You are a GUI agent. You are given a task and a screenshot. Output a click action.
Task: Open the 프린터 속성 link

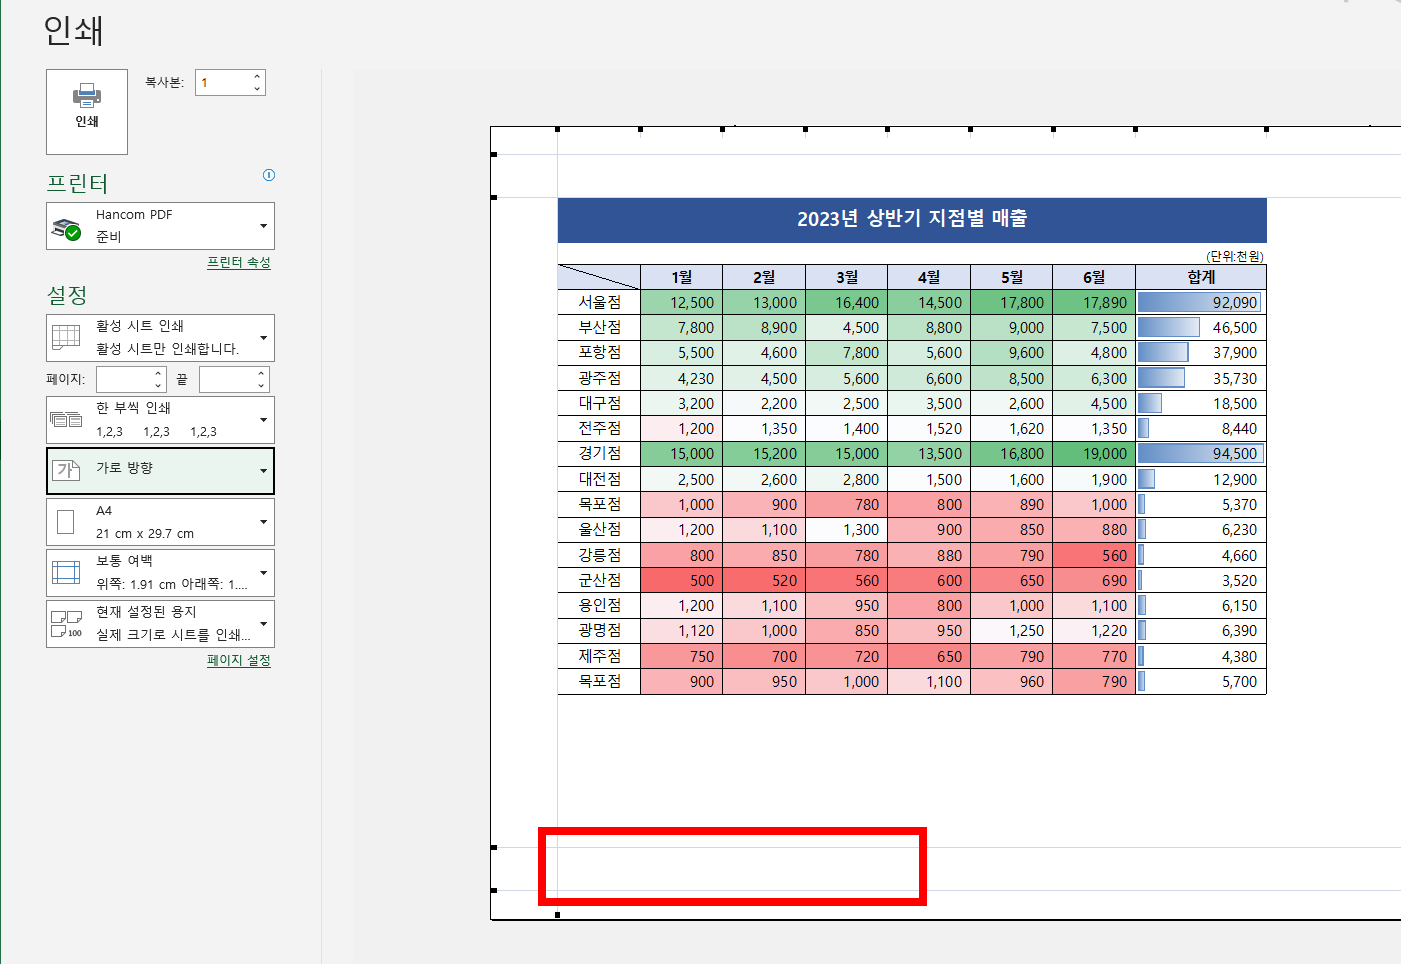[239, 262]
